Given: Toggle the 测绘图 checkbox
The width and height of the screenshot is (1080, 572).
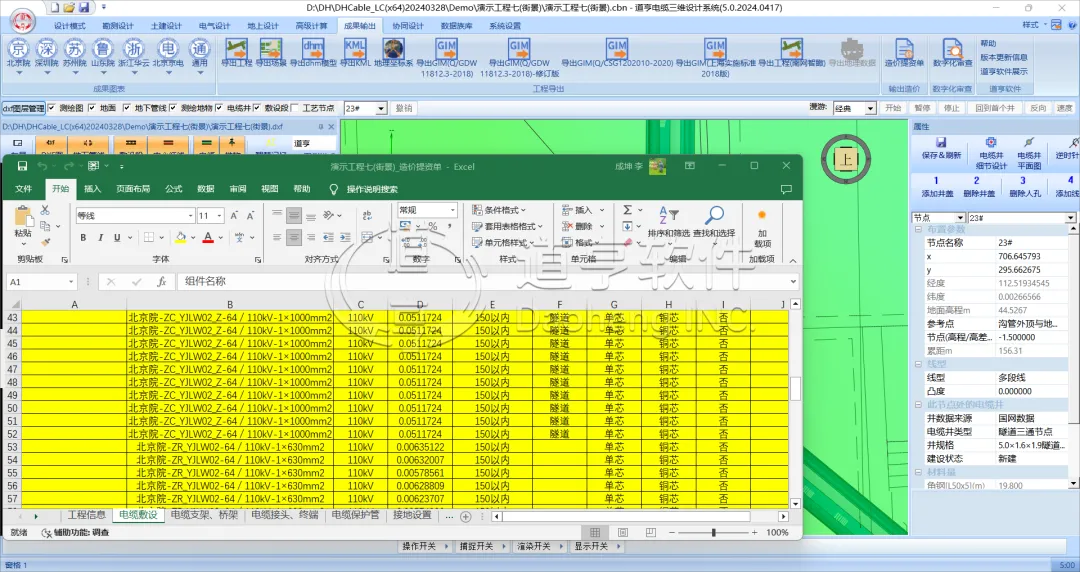Looking at the screenshot, I should click(x=54, y=108).
